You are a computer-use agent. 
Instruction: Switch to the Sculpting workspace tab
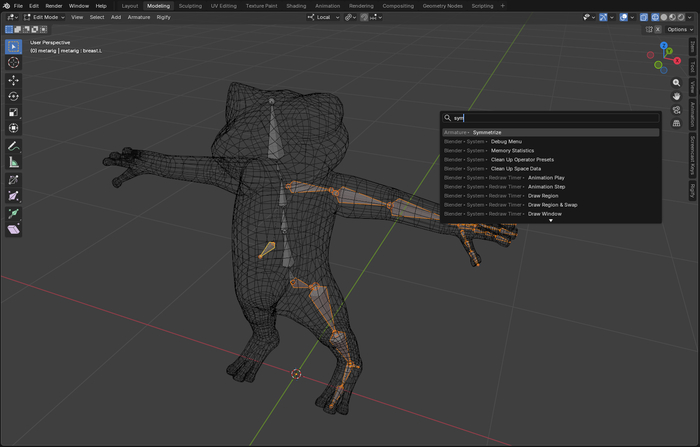click(x=190, y=6)
